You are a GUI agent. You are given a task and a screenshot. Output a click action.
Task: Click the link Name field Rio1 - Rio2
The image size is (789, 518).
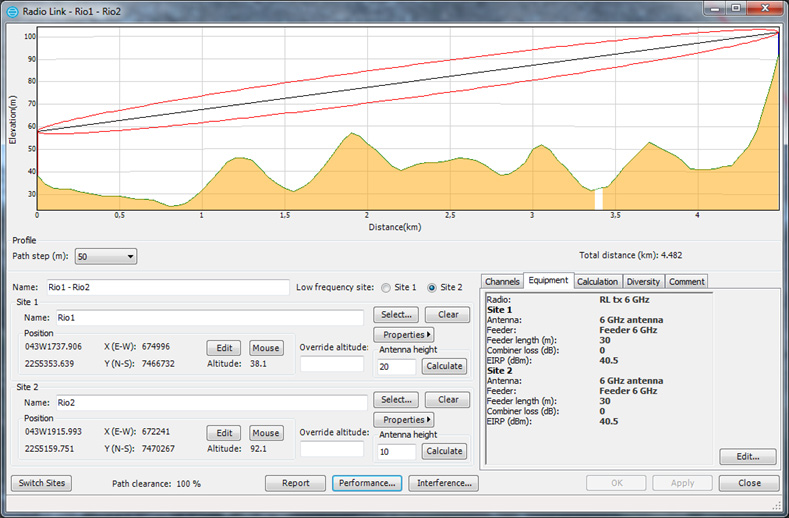pos(167,288)
